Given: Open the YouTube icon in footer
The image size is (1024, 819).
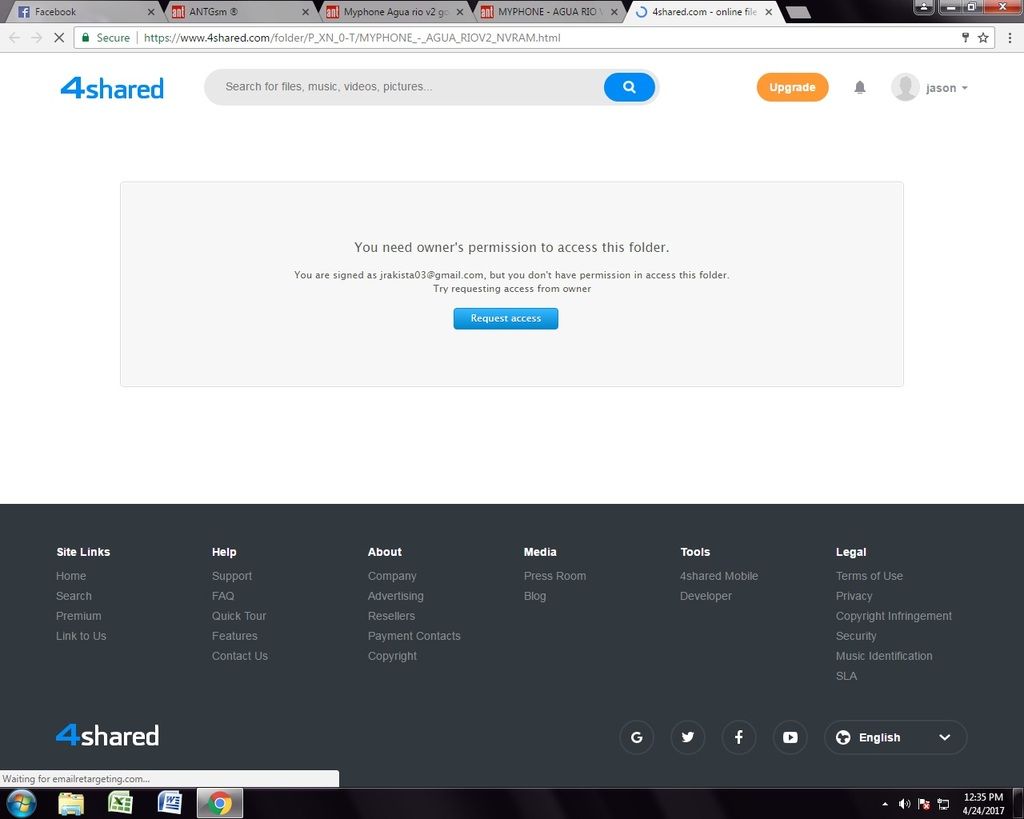Looking at the screenshot, I should [790, 738].
